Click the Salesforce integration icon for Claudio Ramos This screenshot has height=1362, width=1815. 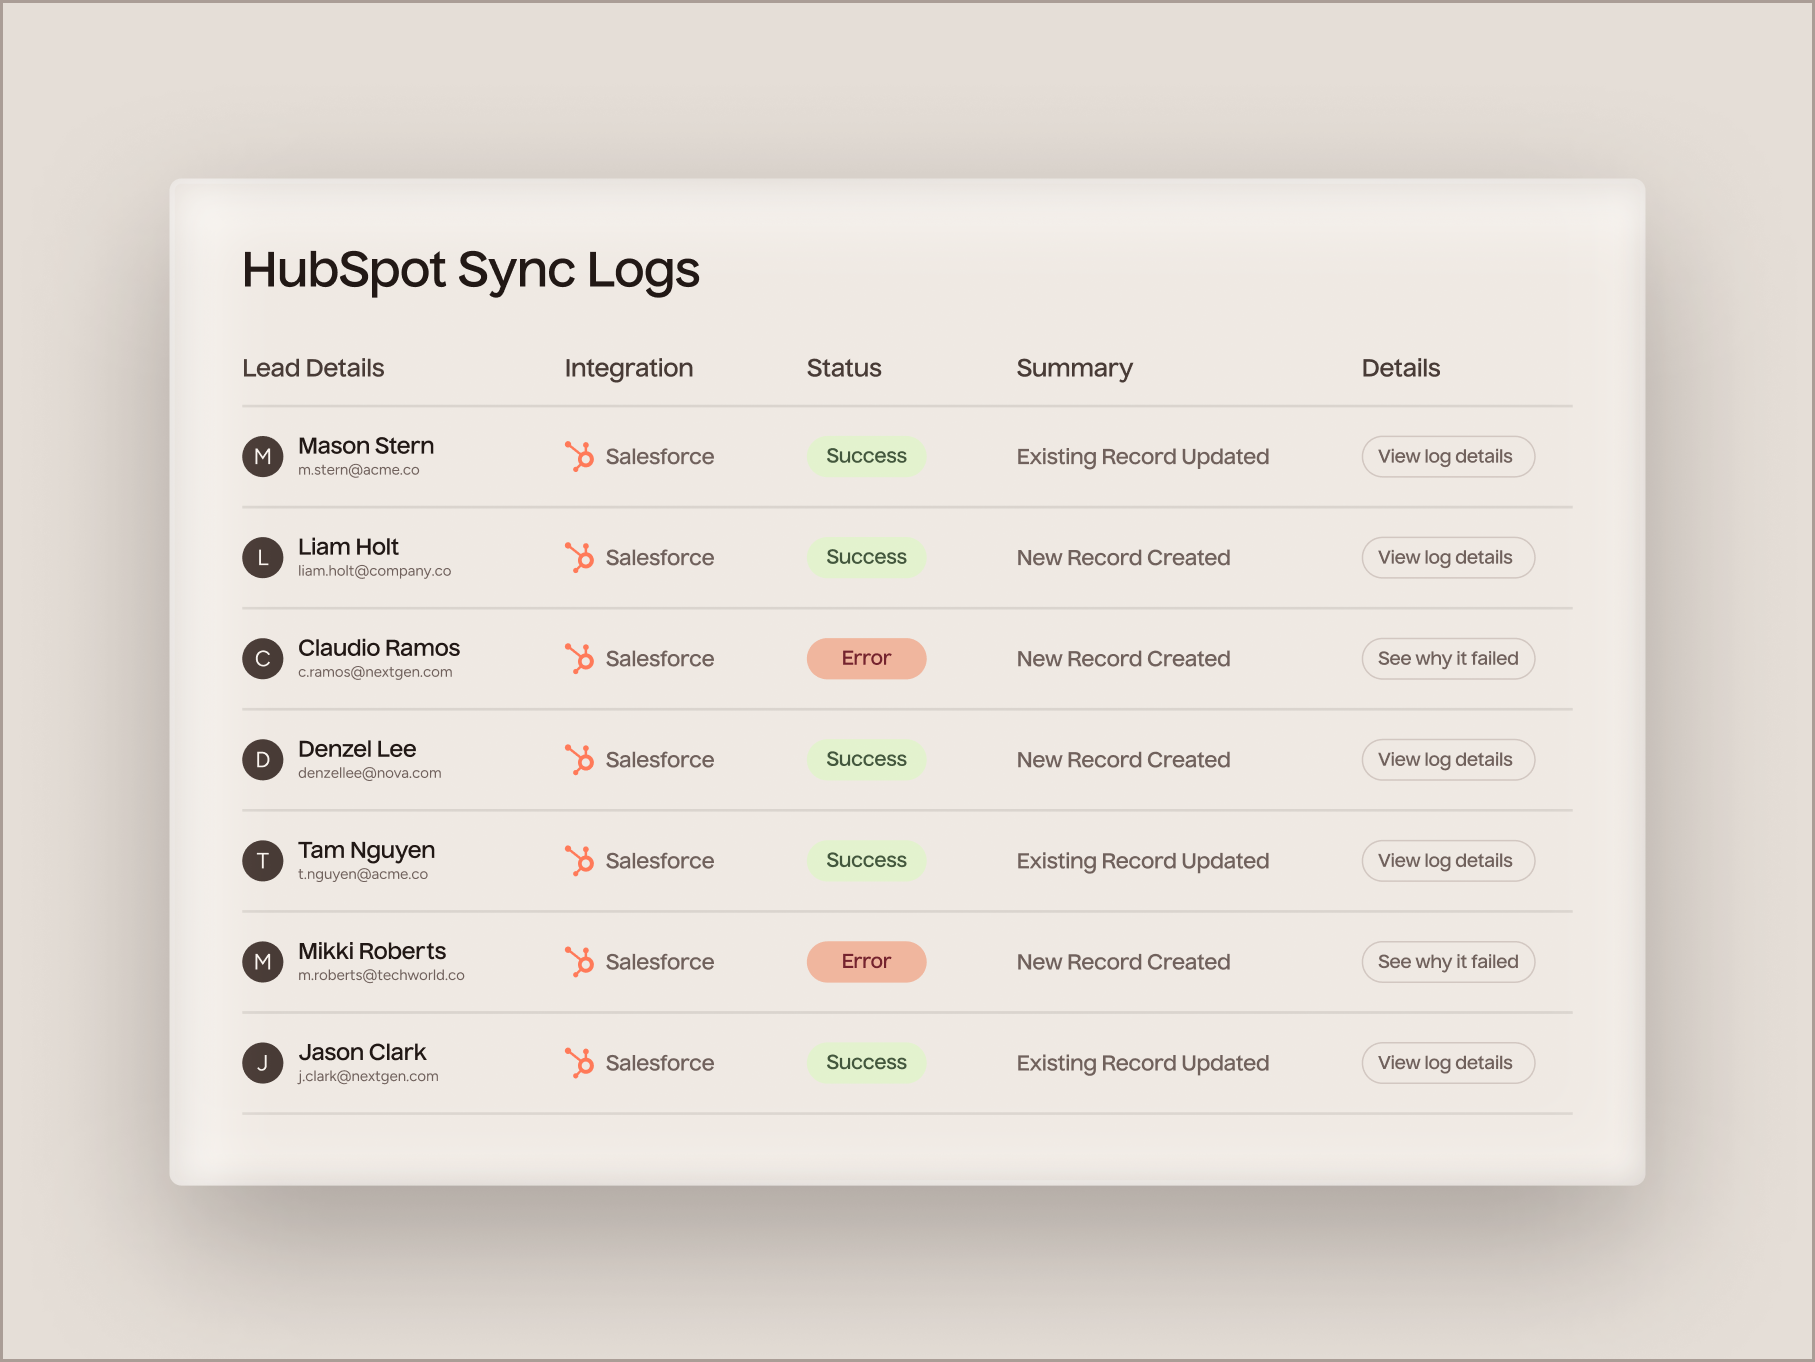581,658
